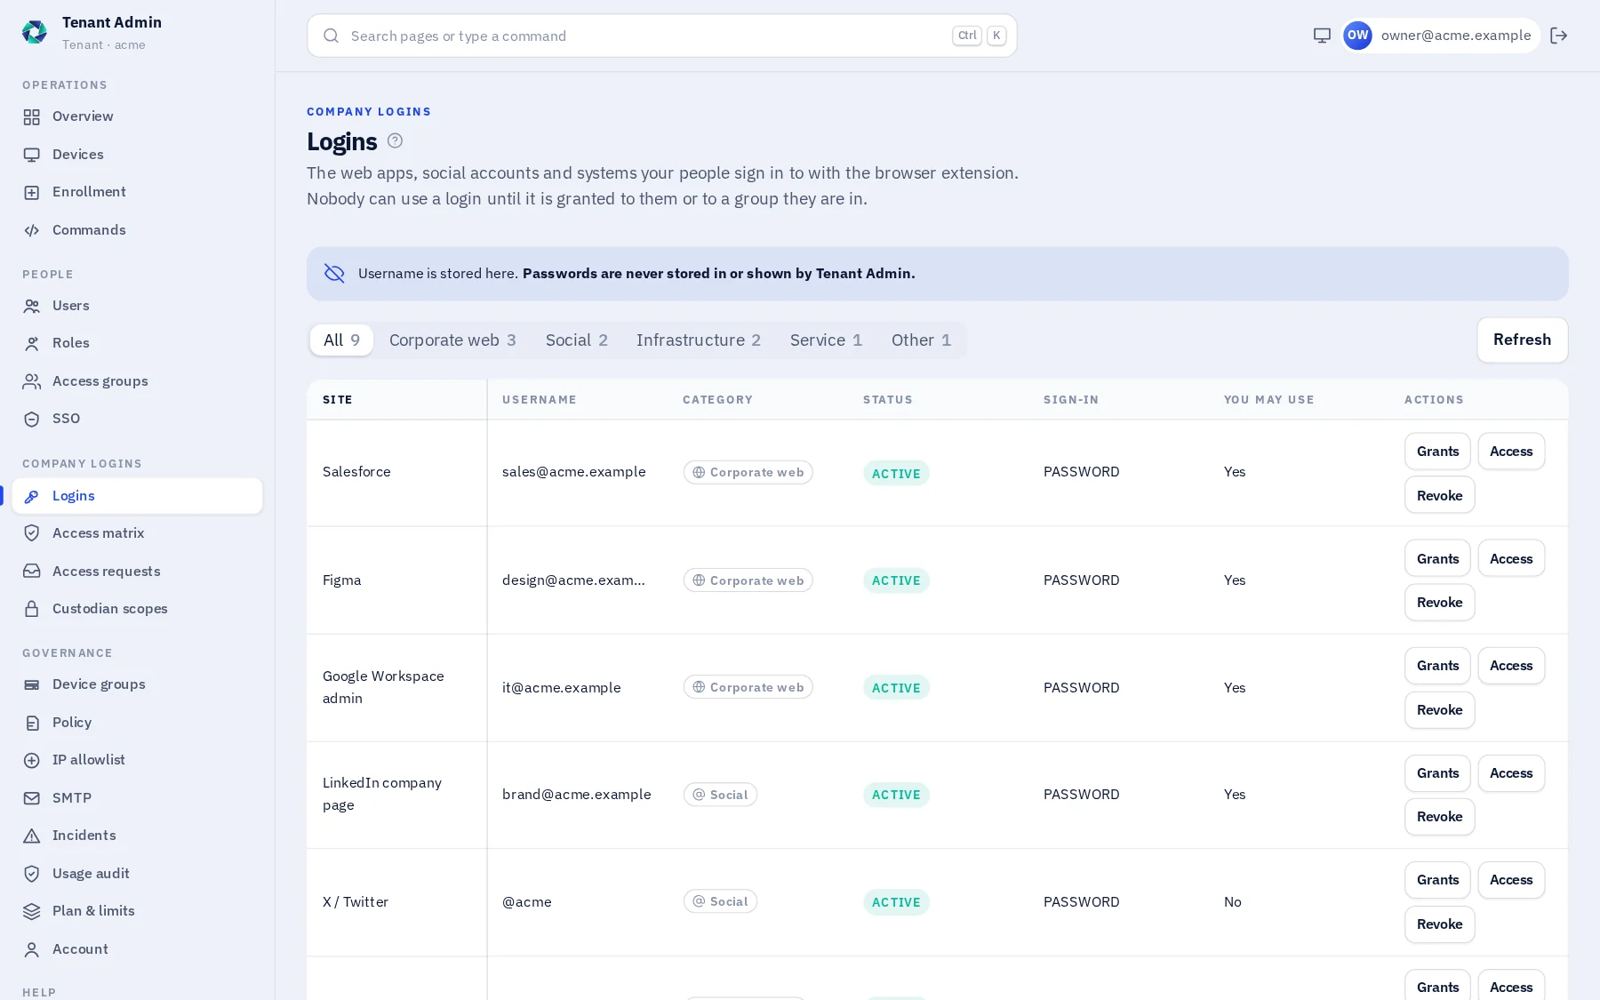Click Access for Salesforce row
This screenshot has height=1000, width=1600.
click(1511, 451)
